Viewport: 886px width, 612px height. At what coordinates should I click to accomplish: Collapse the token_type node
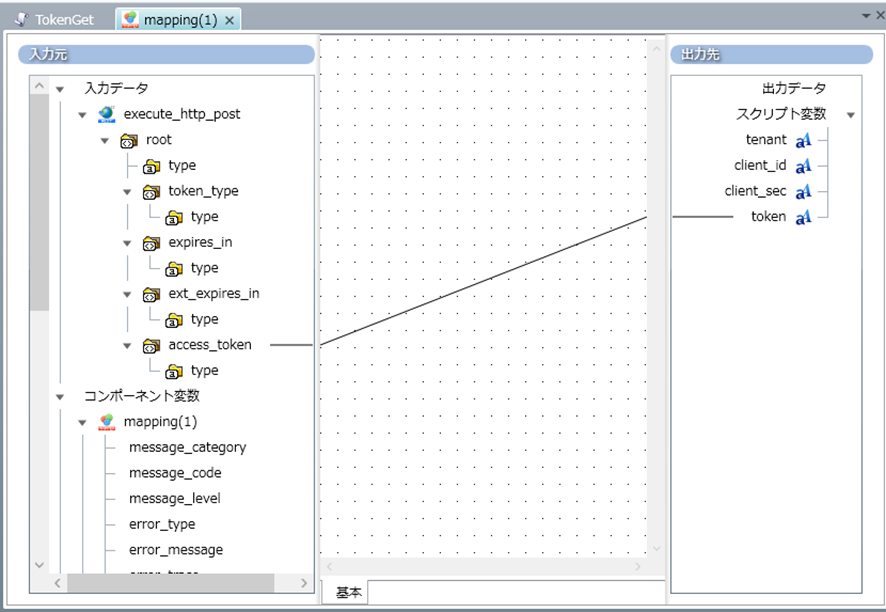127,191
